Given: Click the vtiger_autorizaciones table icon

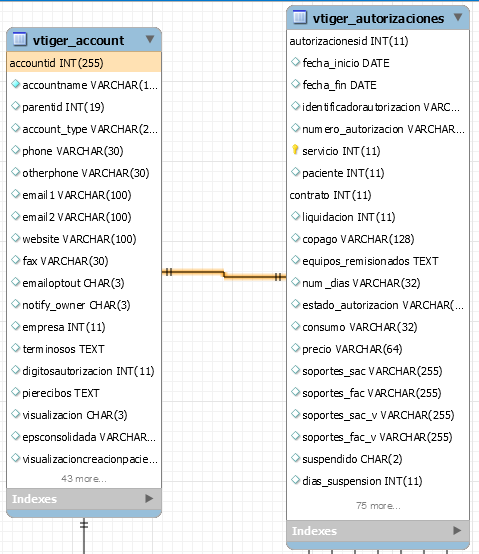Looking at the screenshot, I should click(x=300, y=17).
